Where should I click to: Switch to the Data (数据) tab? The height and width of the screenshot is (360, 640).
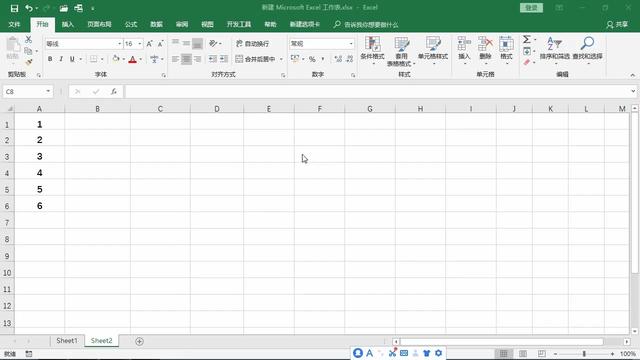156,24
